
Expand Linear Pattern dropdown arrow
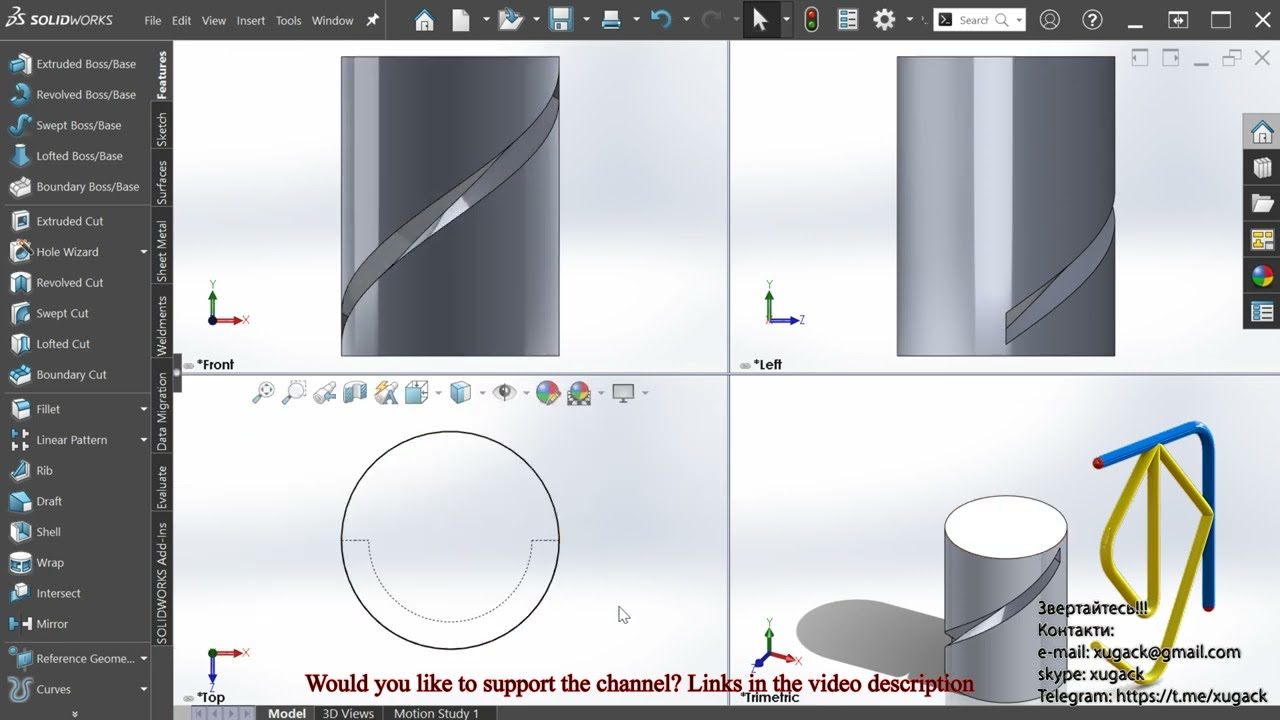pyautogui.click(x=144, y=440)
